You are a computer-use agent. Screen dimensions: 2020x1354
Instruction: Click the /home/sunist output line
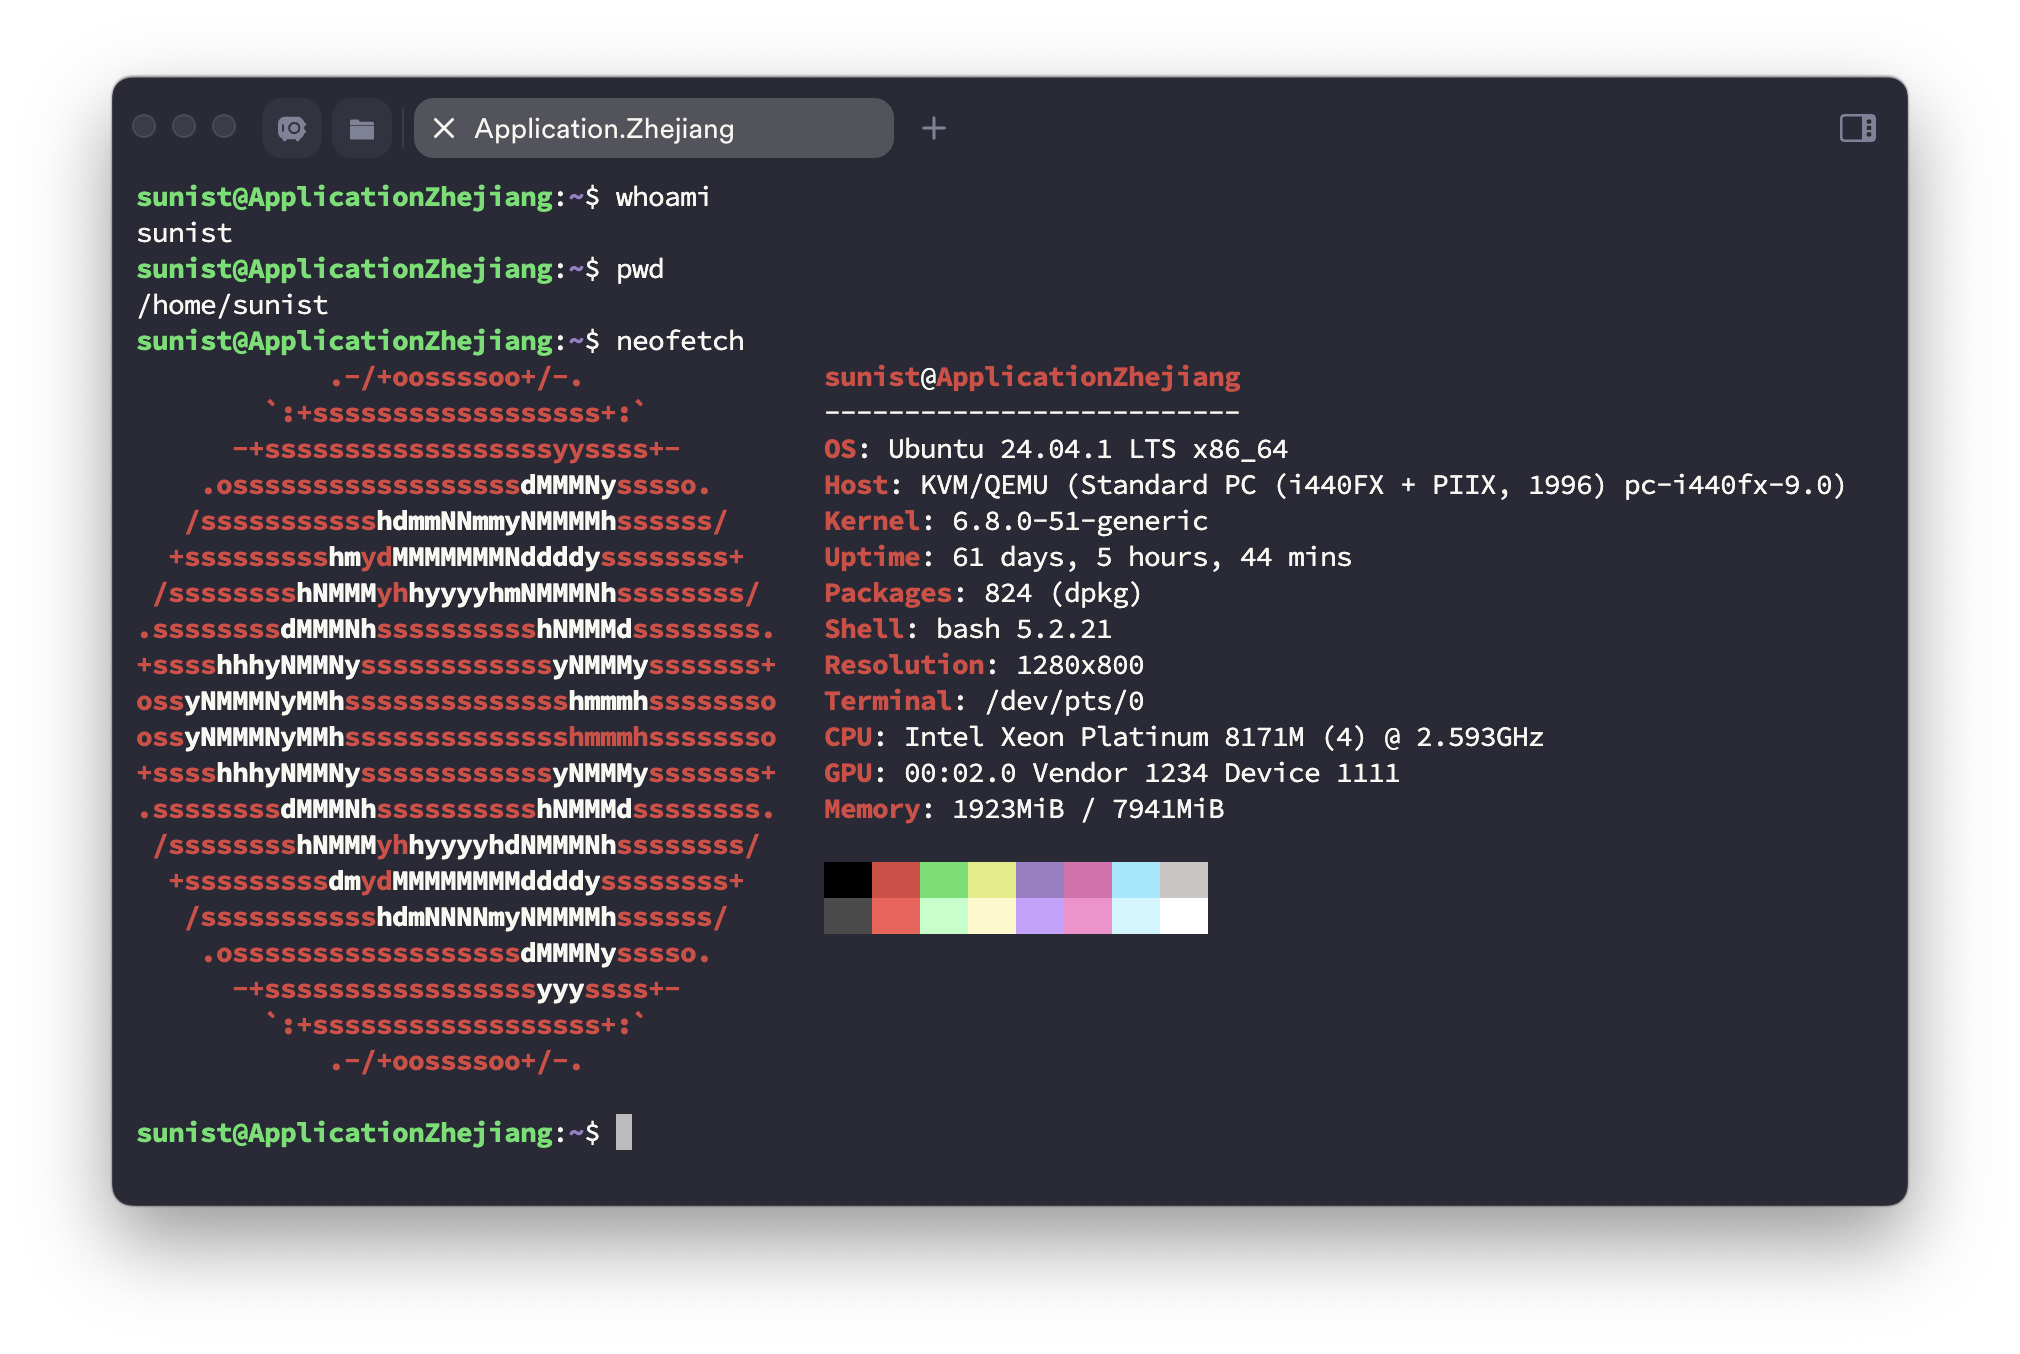(x=232, y=305)
